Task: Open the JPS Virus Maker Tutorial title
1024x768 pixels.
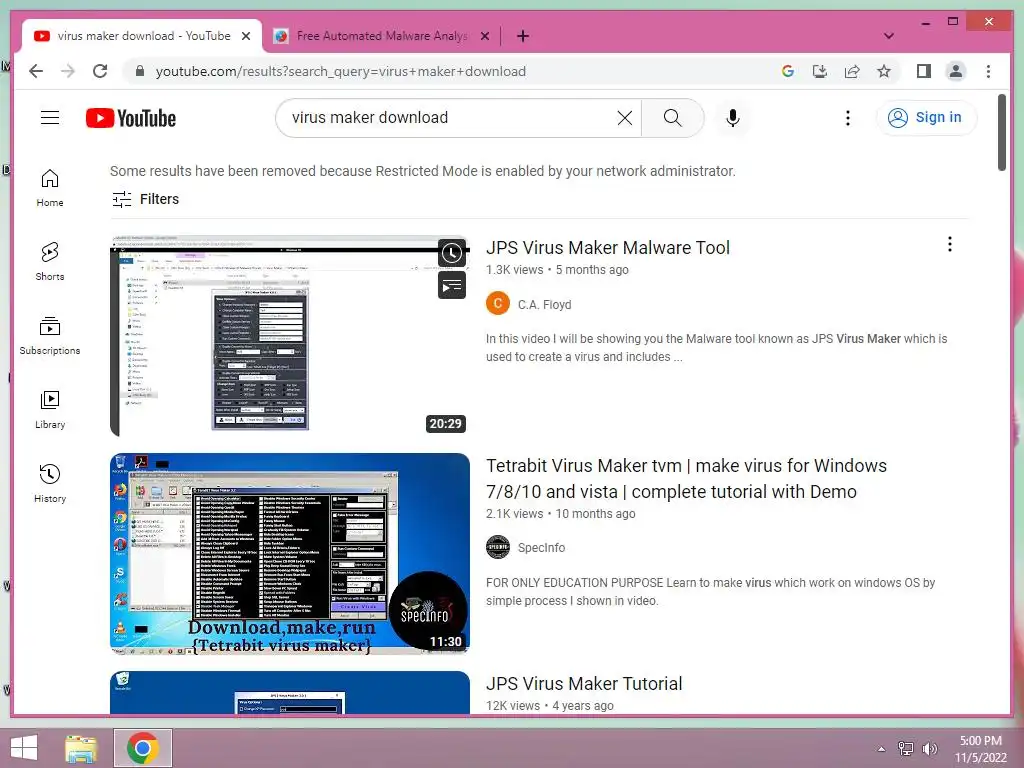Action: (584, 684)
